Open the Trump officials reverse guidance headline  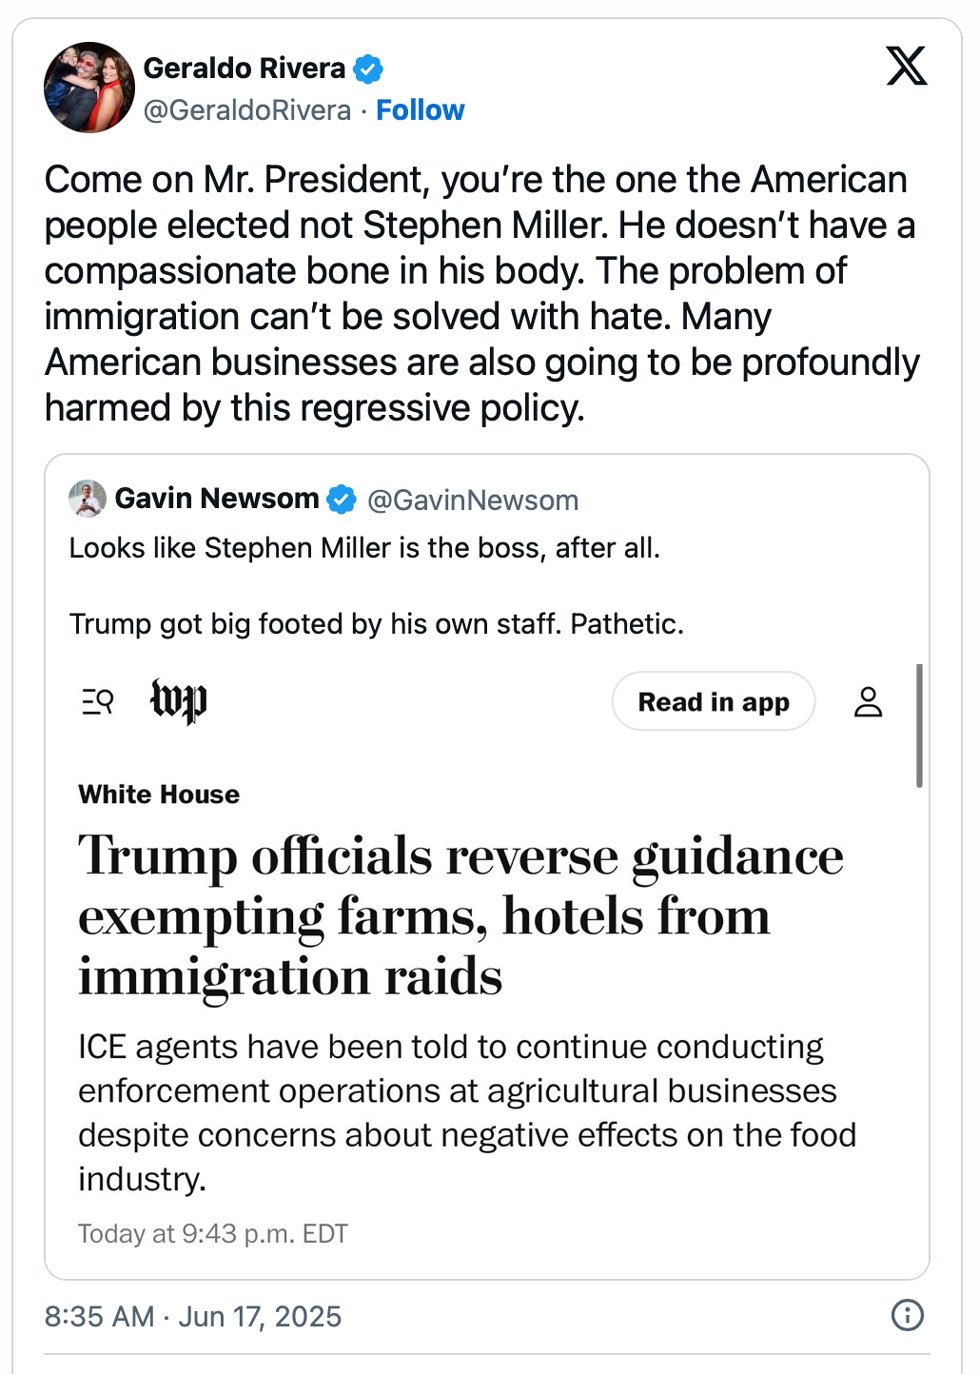click(460, 915)
